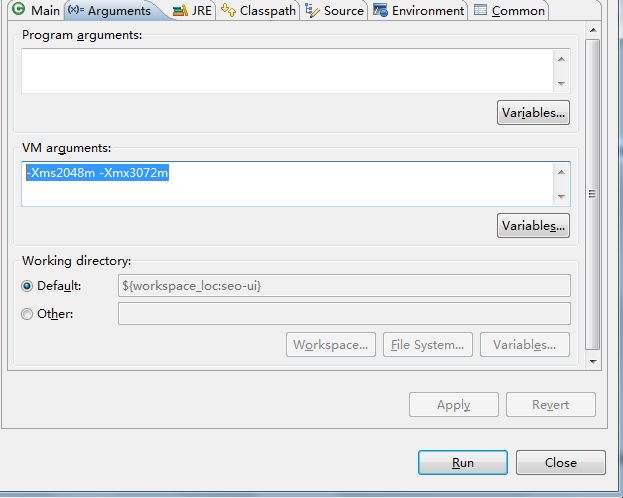Click the working directory Variables... button
The image size is (623, 498).
[x=524, y=345]
